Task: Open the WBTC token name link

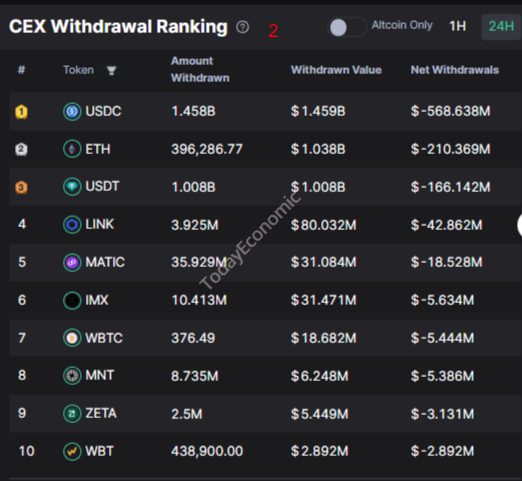Action: (104, 338)
